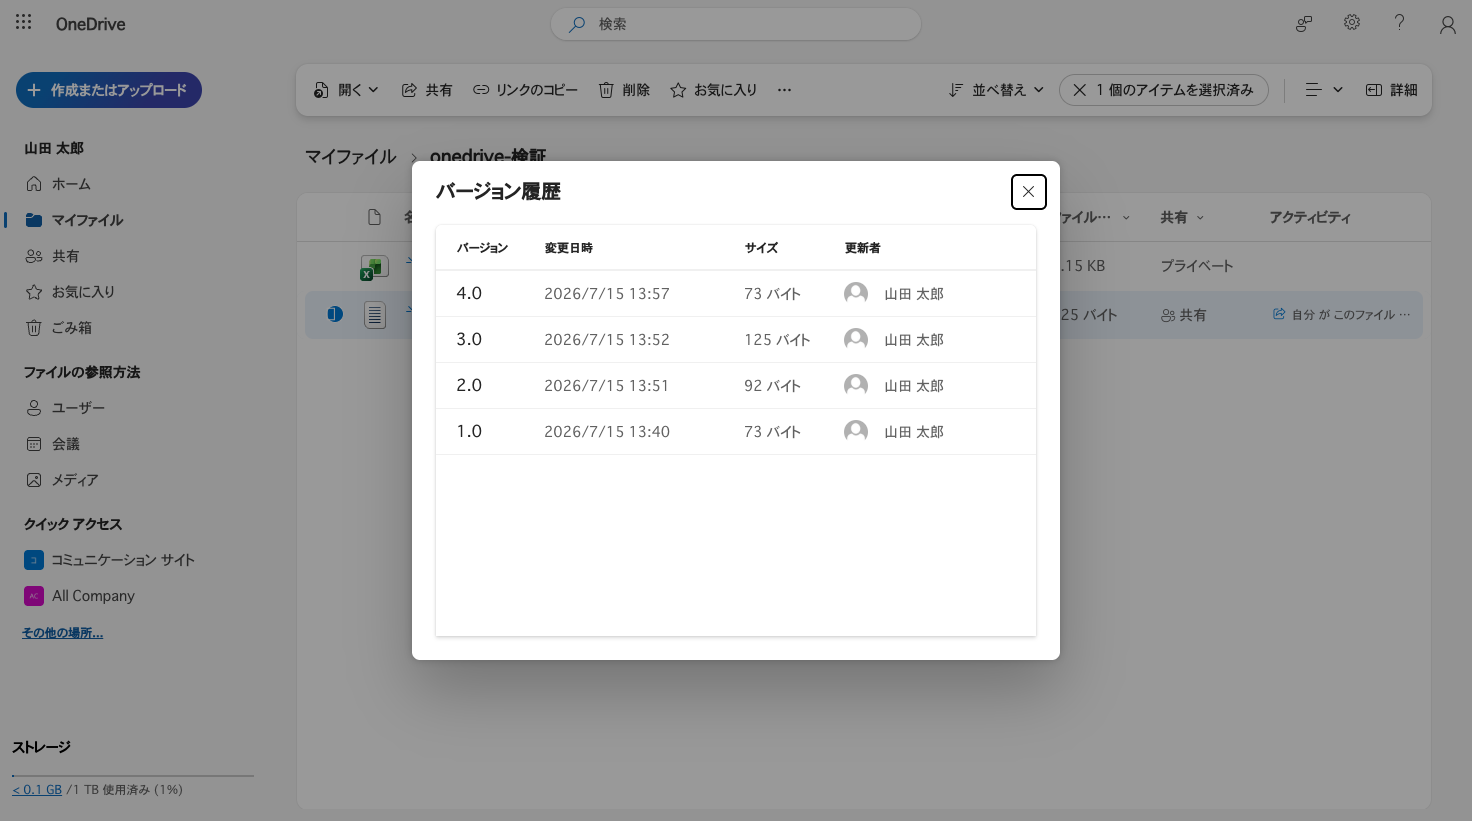Open the 自分 が このファイル activity entry
Image resolution: width=1472 pixels, height=821 pixels.
[x=1341, y=314]
